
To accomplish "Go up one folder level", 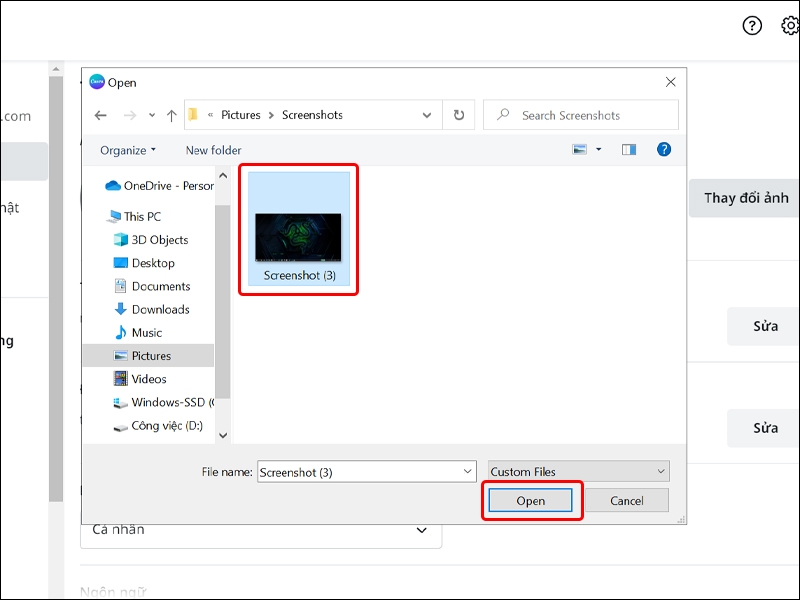I will [x=171, y=115].
